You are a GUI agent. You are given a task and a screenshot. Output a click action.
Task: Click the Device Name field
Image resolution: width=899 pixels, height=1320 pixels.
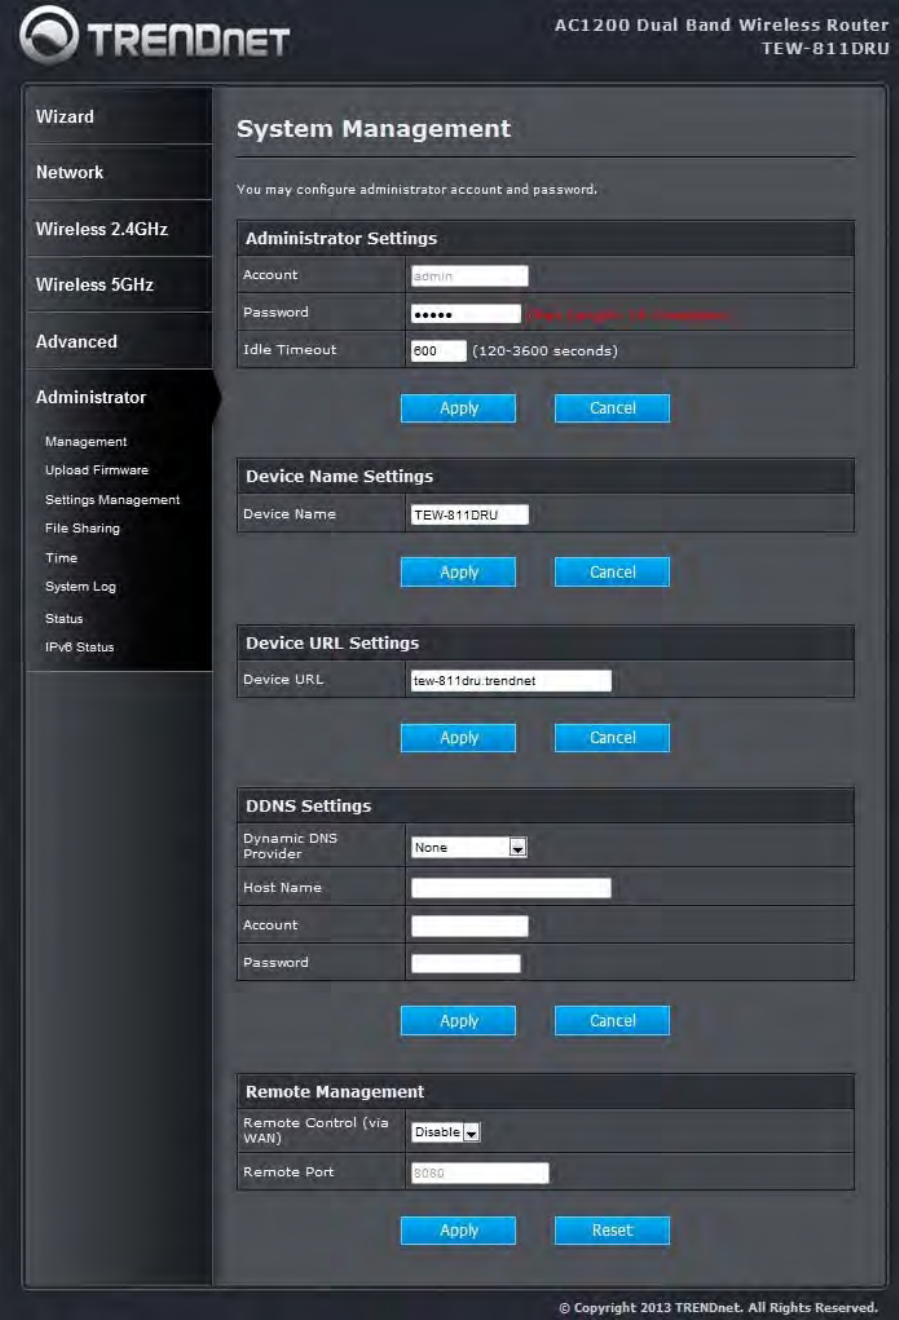pyautogui.click(x=469, y=515)
